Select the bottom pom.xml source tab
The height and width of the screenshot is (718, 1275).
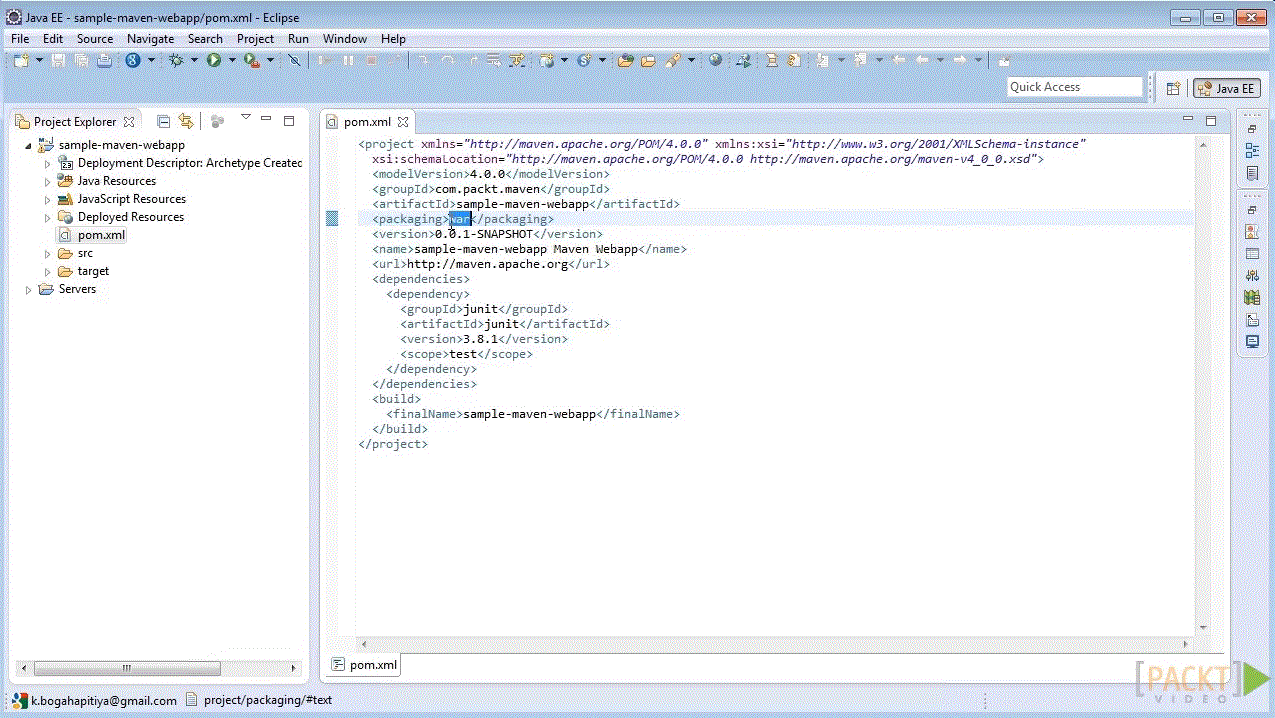(365, 664)
